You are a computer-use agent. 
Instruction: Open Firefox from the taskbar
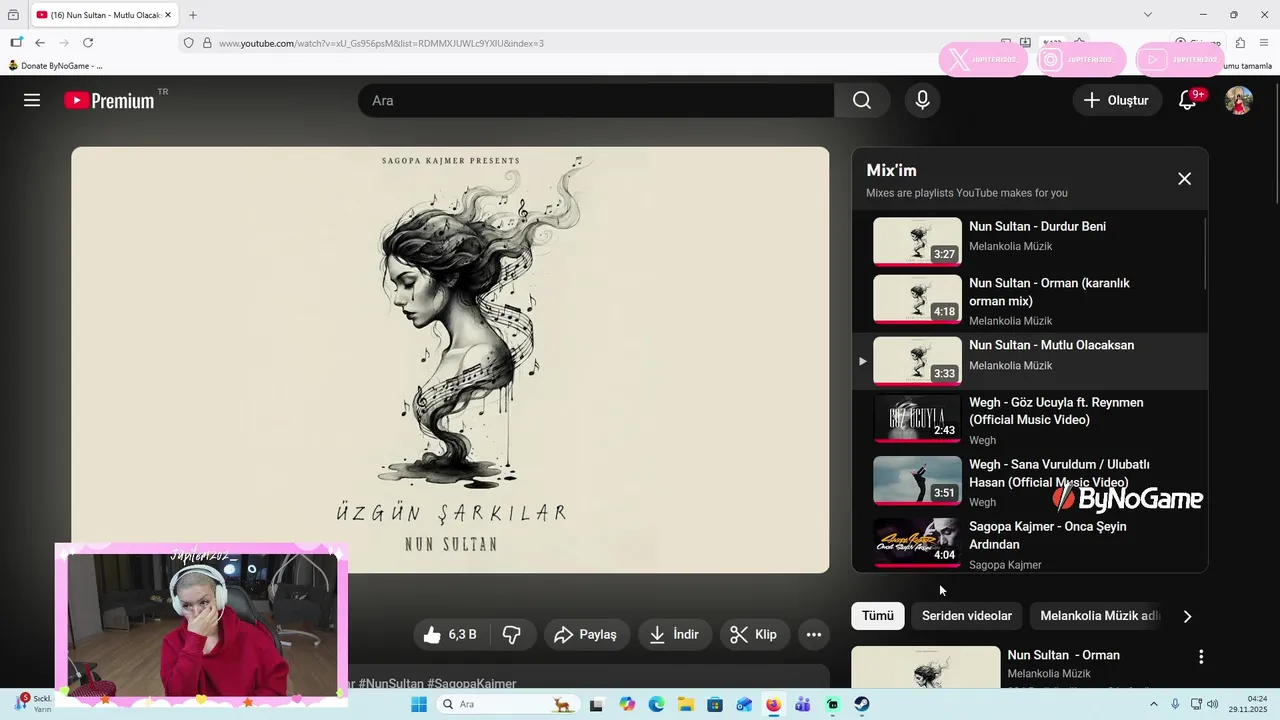pyautogui.click(x=773, y=704)
